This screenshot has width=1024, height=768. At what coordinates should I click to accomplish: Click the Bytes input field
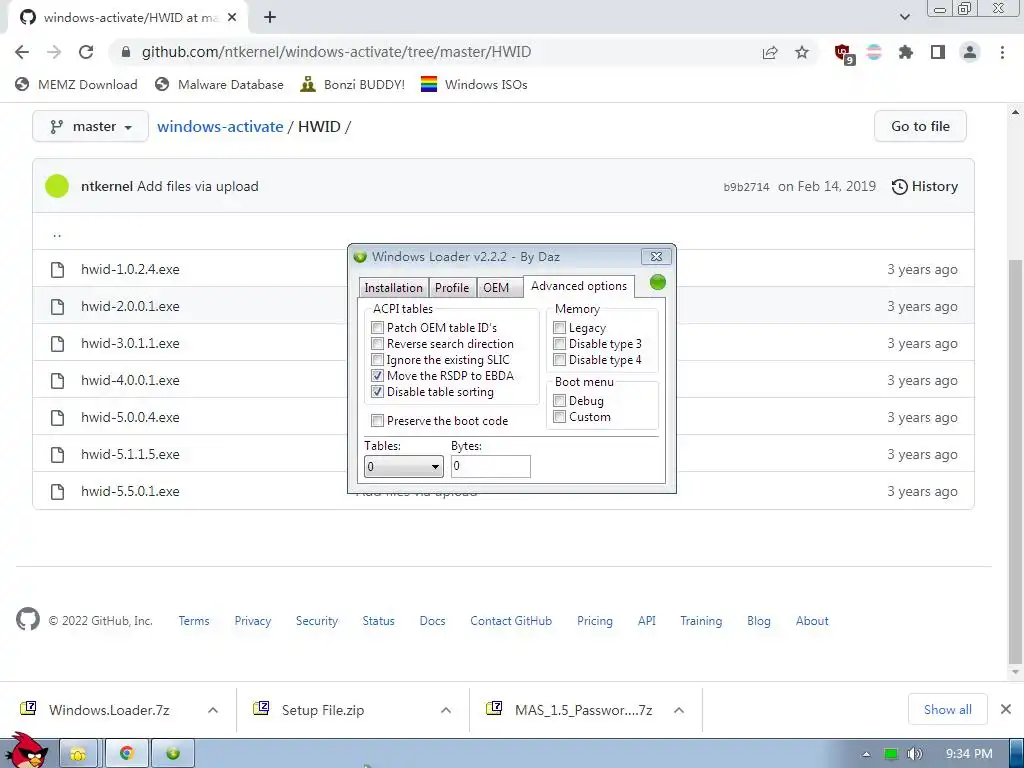point(490,466)
